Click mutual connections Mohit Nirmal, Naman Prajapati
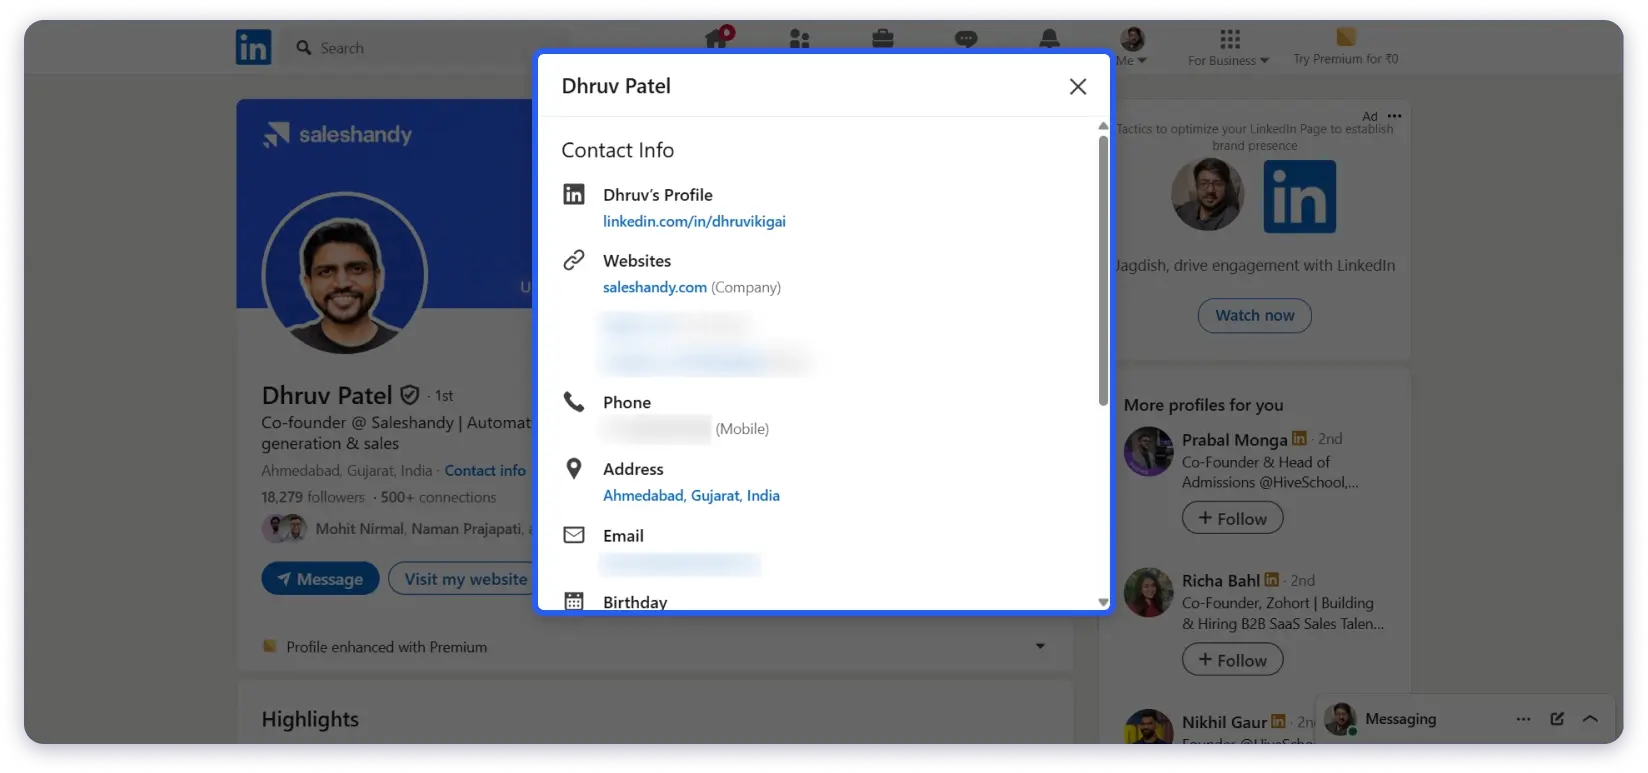Screen dimensions: 1648x773 click(x=419, y=528)
